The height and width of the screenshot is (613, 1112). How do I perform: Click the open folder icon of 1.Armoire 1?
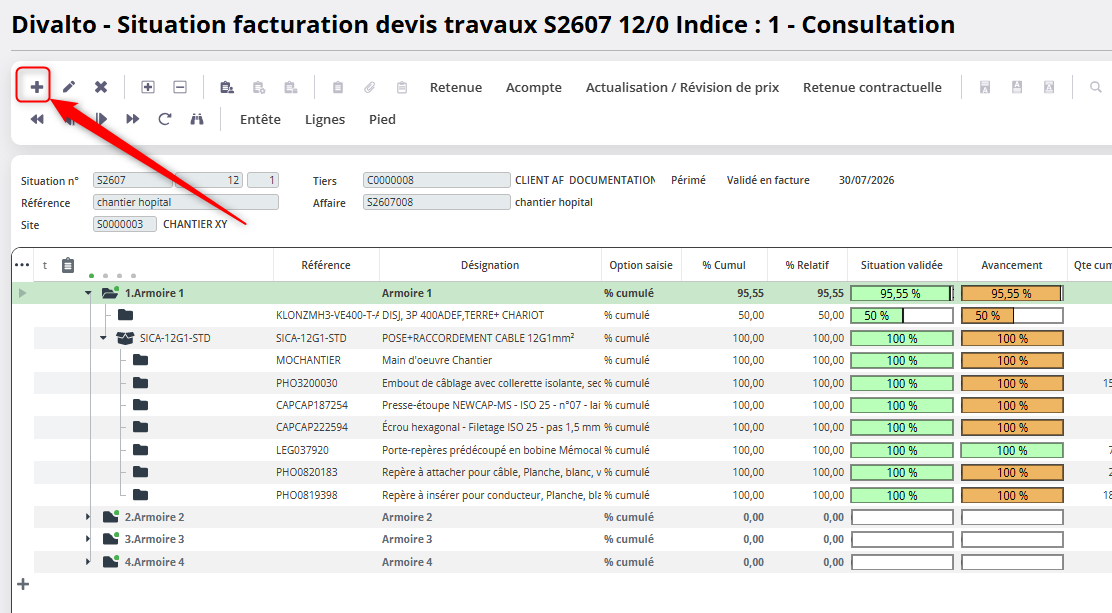tap(110, 292)
